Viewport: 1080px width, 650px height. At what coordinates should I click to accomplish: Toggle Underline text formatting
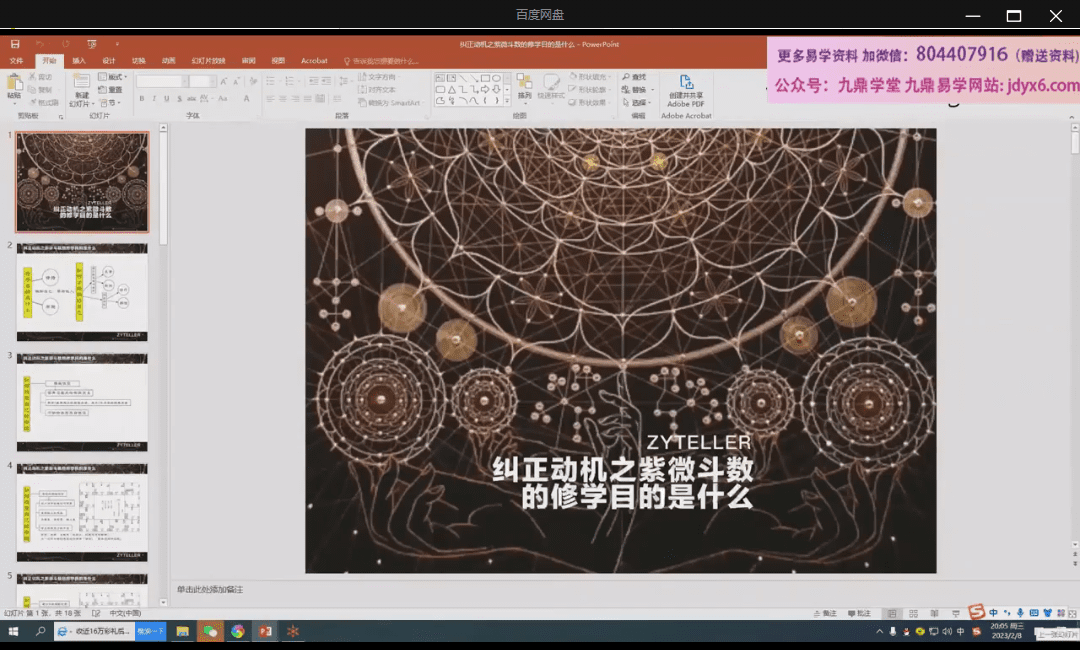pyautogui.click(x=166, y=99)
